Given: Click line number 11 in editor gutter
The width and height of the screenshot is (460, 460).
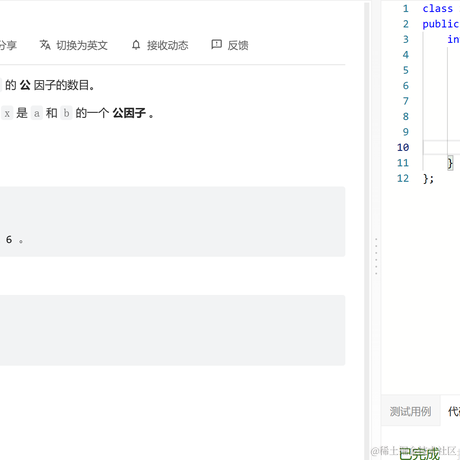Looking at the screenshot, I should [x=403, y=163].
